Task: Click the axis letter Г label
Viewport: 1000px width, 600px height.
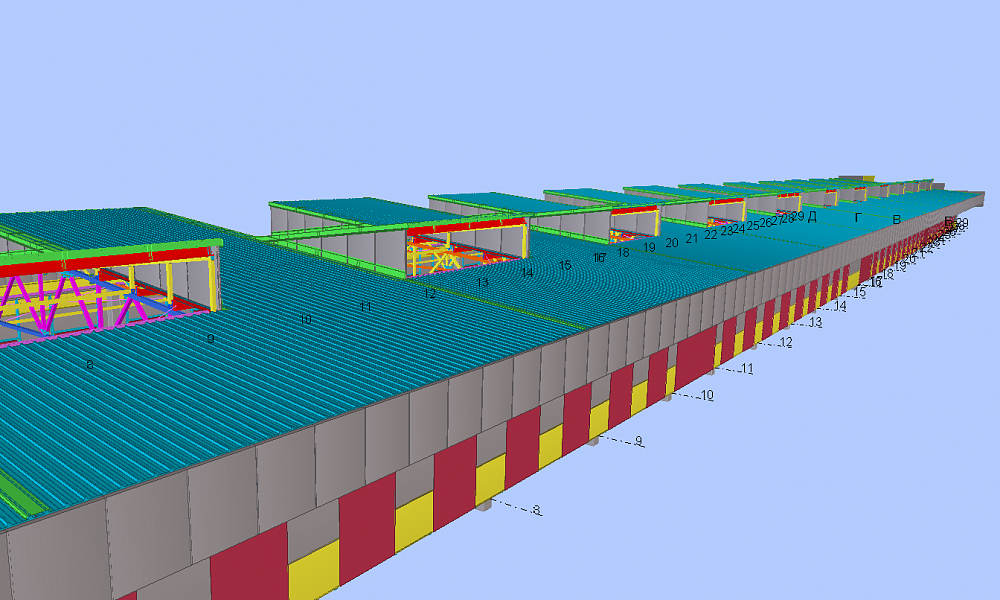Action: point(857,217)
